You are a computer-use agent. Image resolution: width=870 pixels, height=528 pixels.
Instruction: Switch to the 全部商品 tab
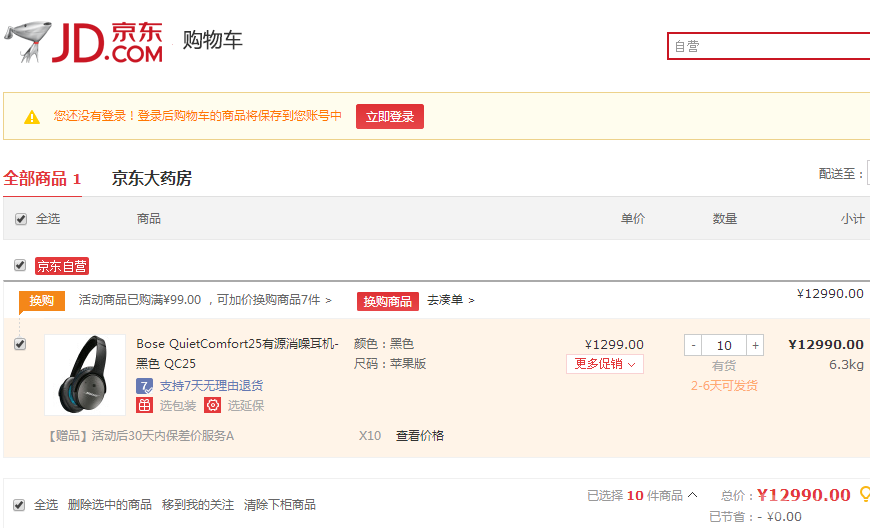click(x=42, y=179)
